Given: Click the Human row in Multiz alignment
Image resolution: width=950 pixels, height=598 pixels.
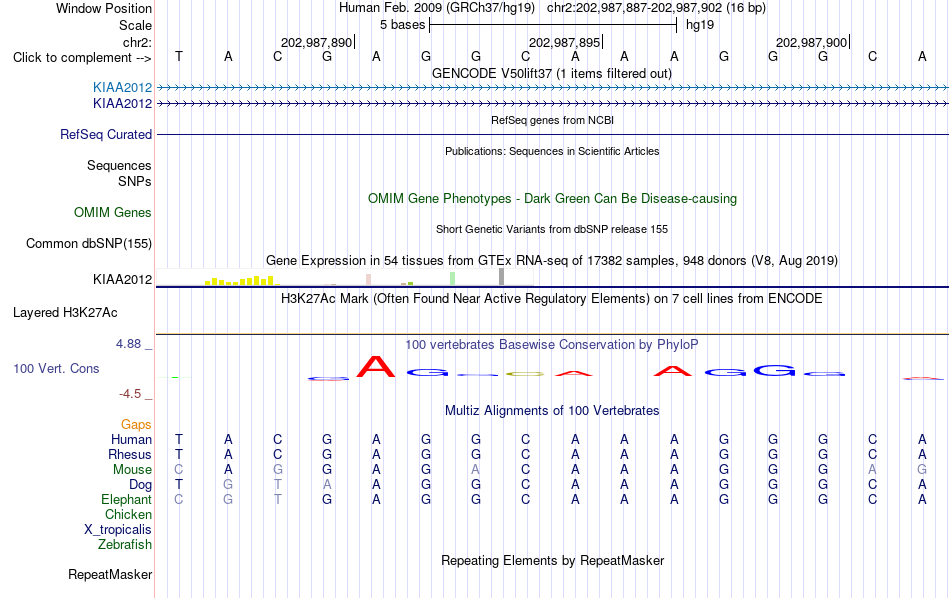Looking at the screenshot, I should tap(551, 439).
